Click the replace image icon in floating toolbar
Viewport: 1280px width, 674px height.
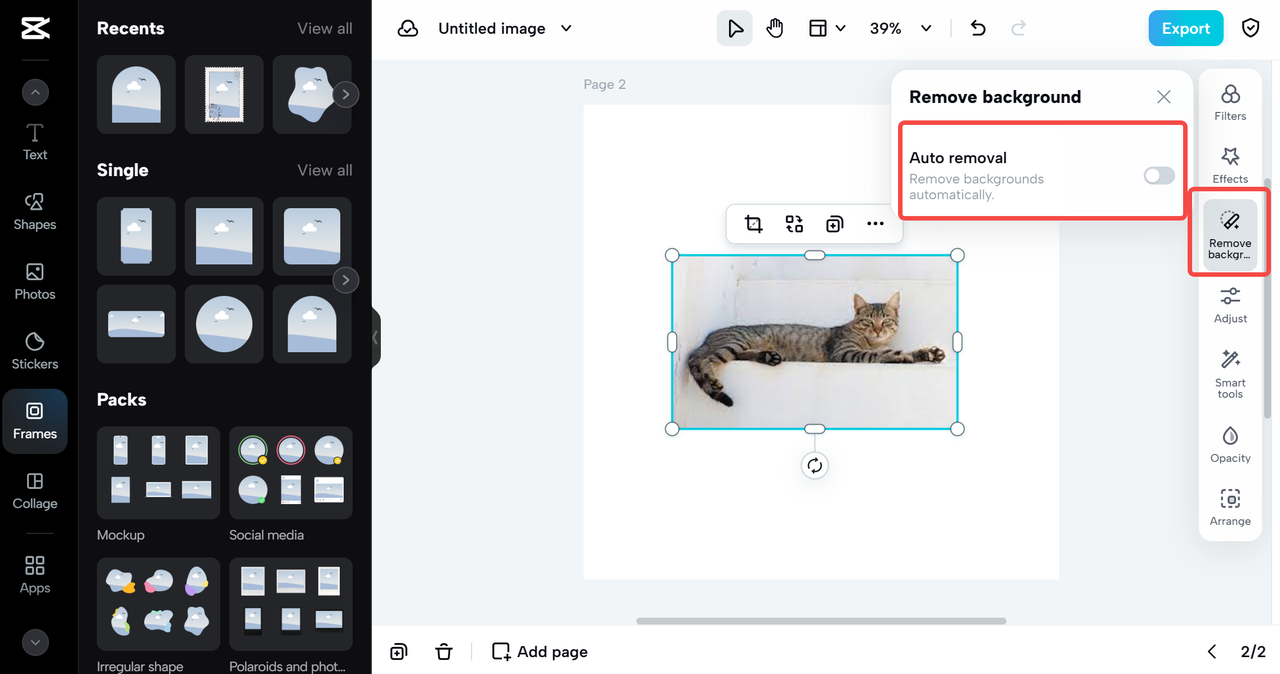coord(794,224)
